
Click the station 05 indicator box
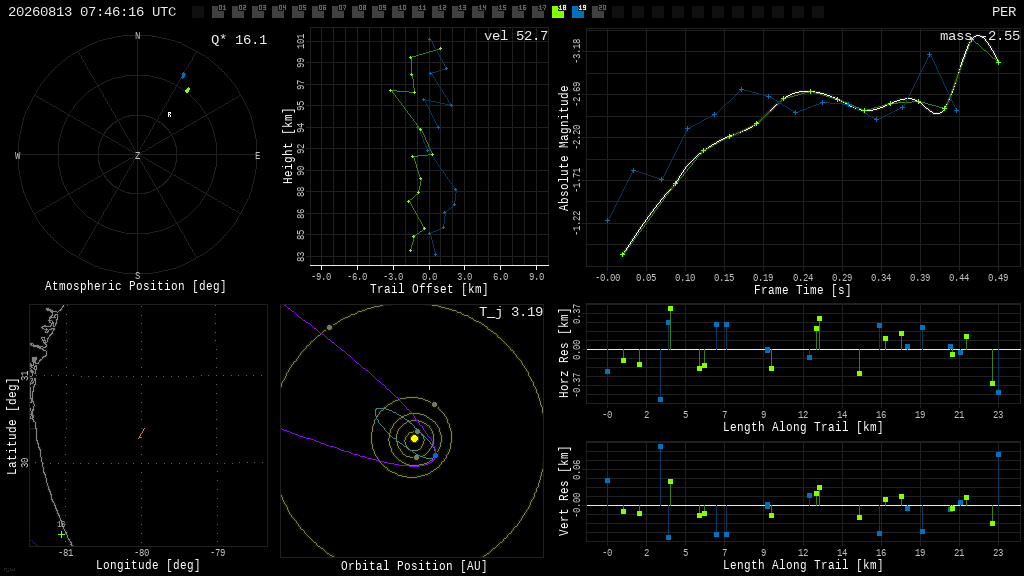click(x=298, y=11)
